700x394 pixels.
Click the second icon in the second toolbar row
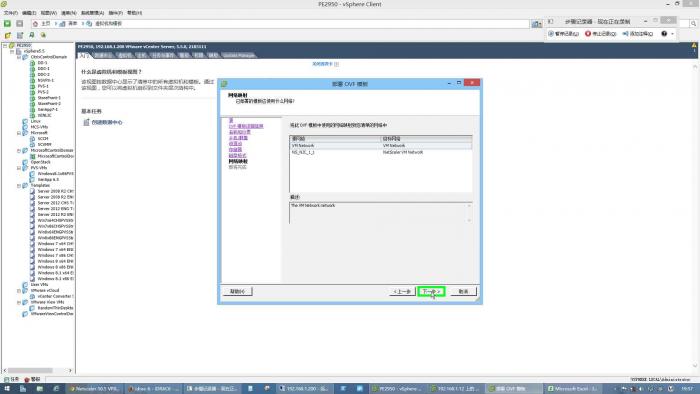20,35
